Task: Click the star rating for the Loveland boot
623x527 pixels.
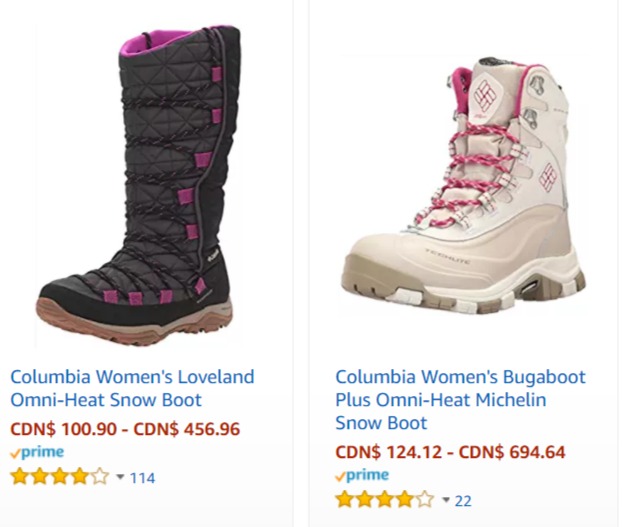Action: coord(60,477)
